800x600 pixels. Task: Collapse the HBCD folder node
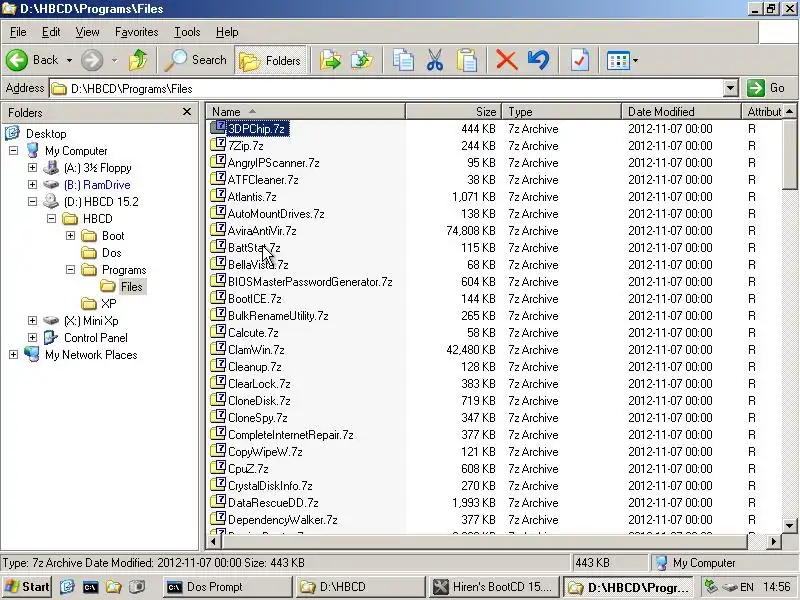[51, 218]
